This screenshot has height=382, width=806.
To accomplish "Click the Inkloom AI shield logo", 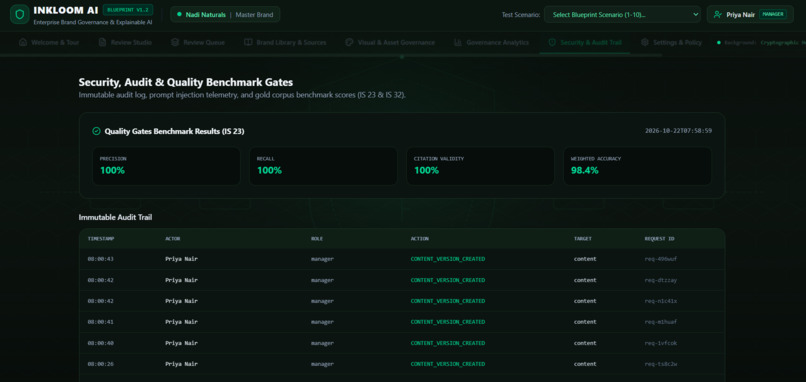I will tap(20, 14).
